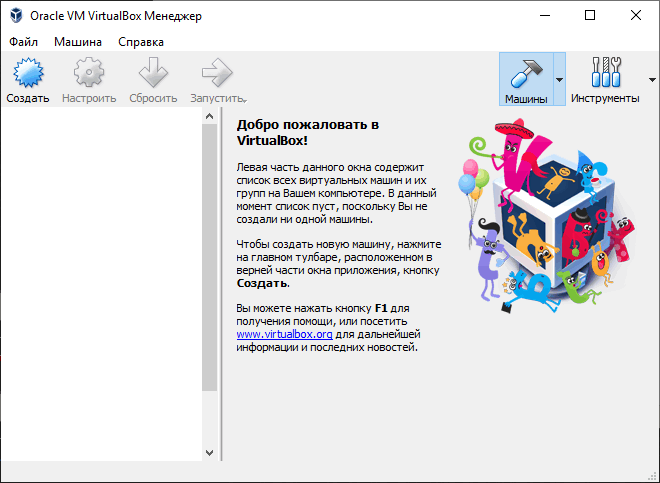Expand the dropdown arrow next to Машины
The image size is (660, 483).
tap(559, 79)
